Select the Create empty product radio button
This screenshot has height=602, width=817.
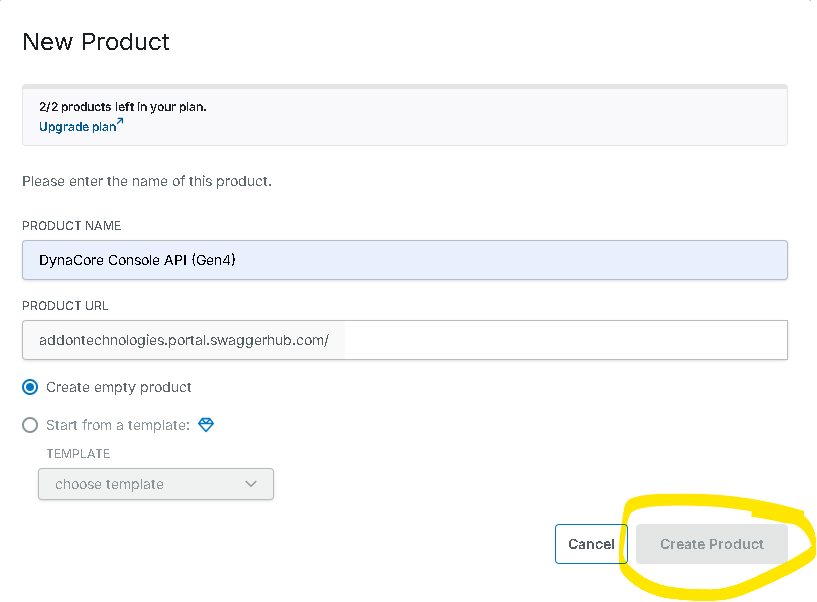click(x=30, y=387)
